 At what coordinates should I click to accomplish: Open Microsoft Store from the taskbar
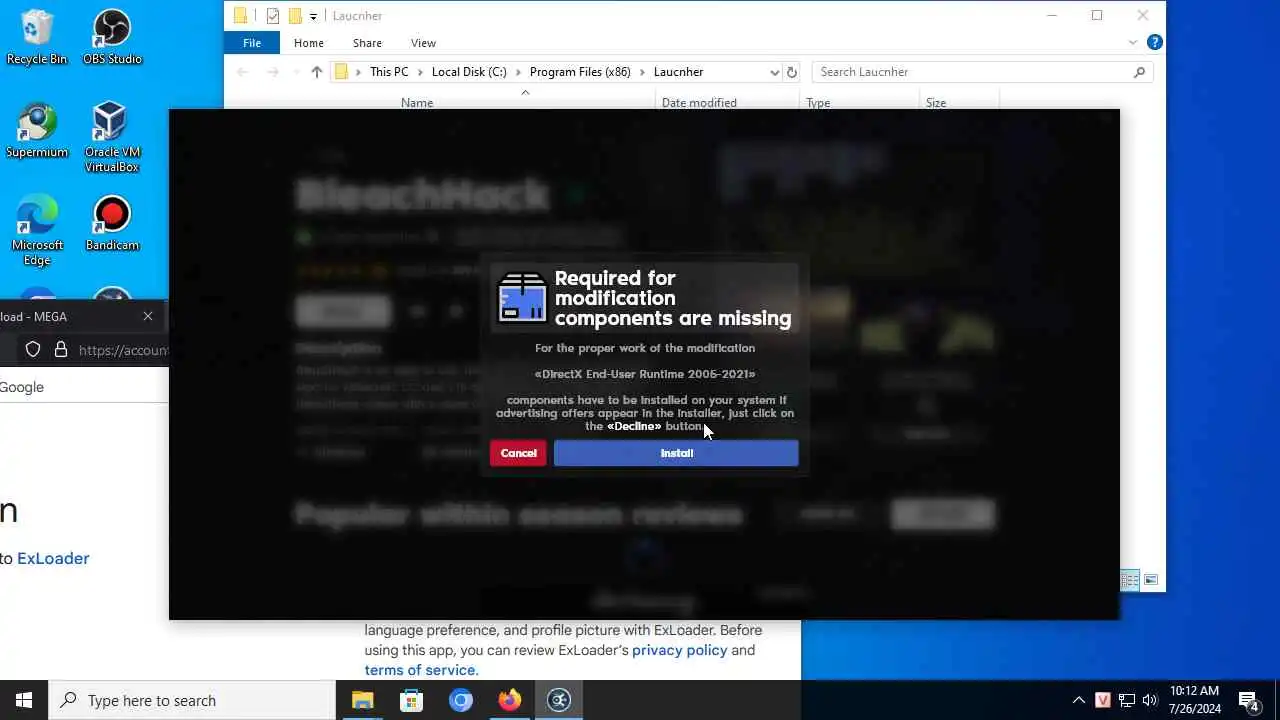411,700
